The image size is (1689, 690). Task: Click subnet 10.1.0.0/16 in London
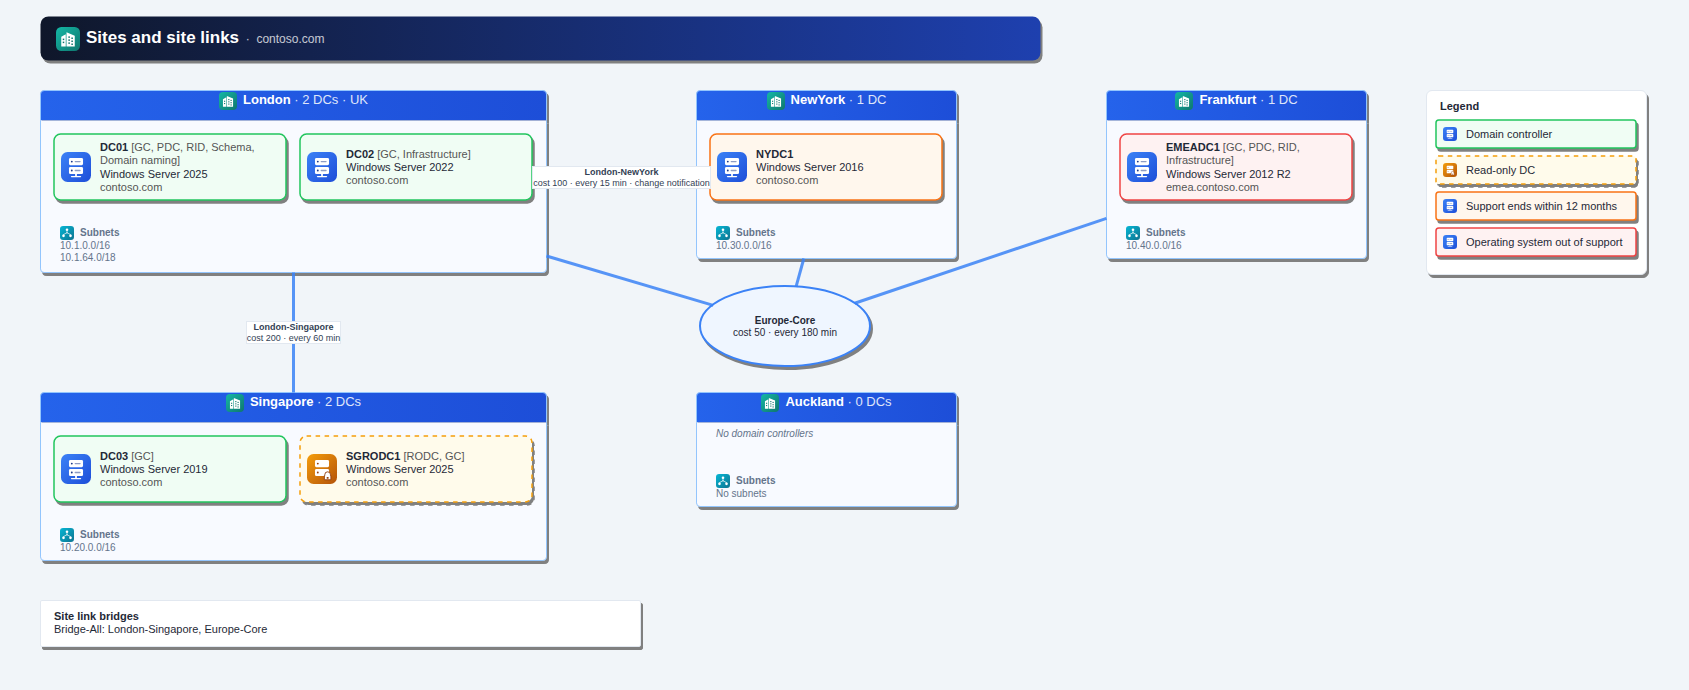85,246
